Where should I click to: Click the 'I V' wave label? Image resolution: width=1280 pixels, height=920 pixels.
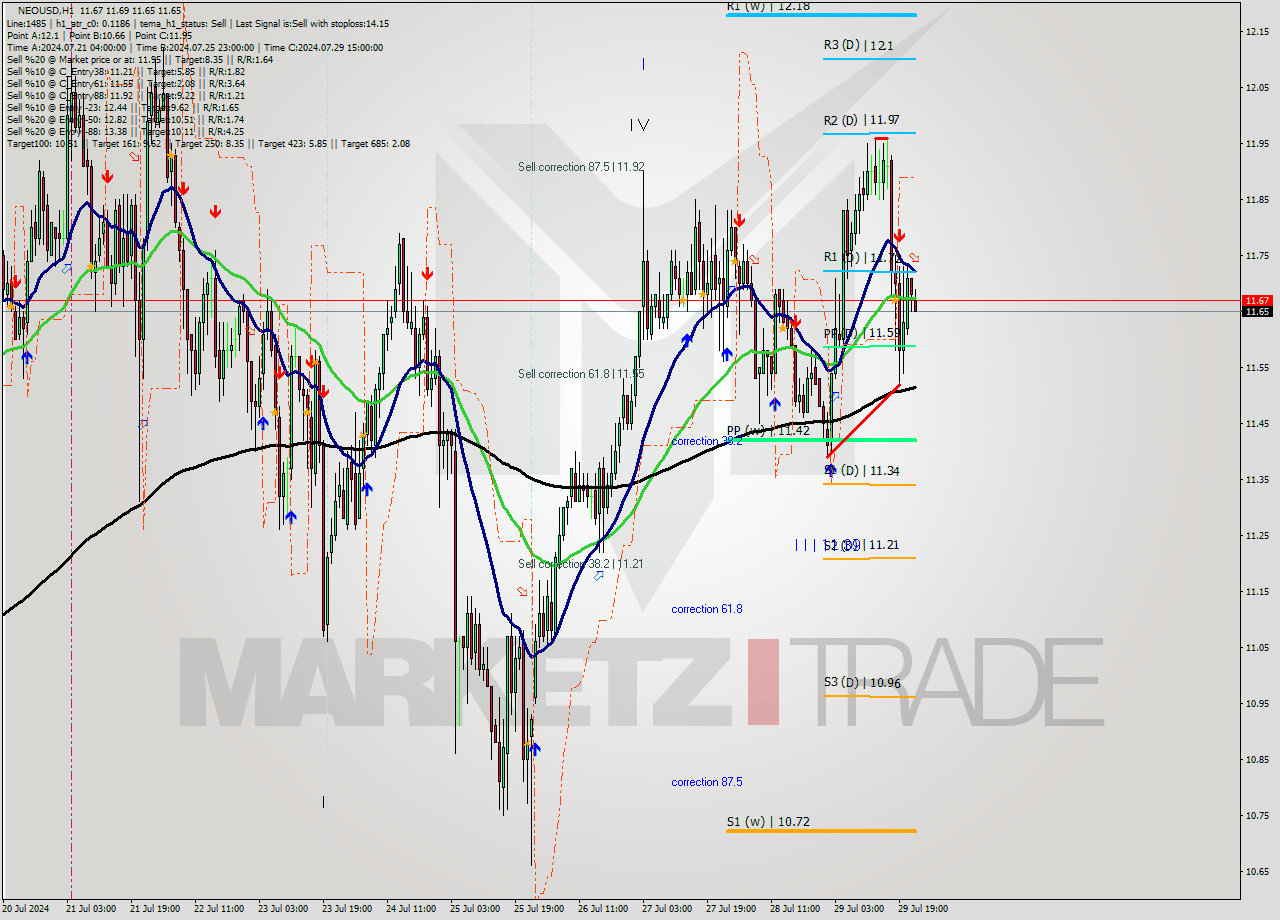[639, 125]
